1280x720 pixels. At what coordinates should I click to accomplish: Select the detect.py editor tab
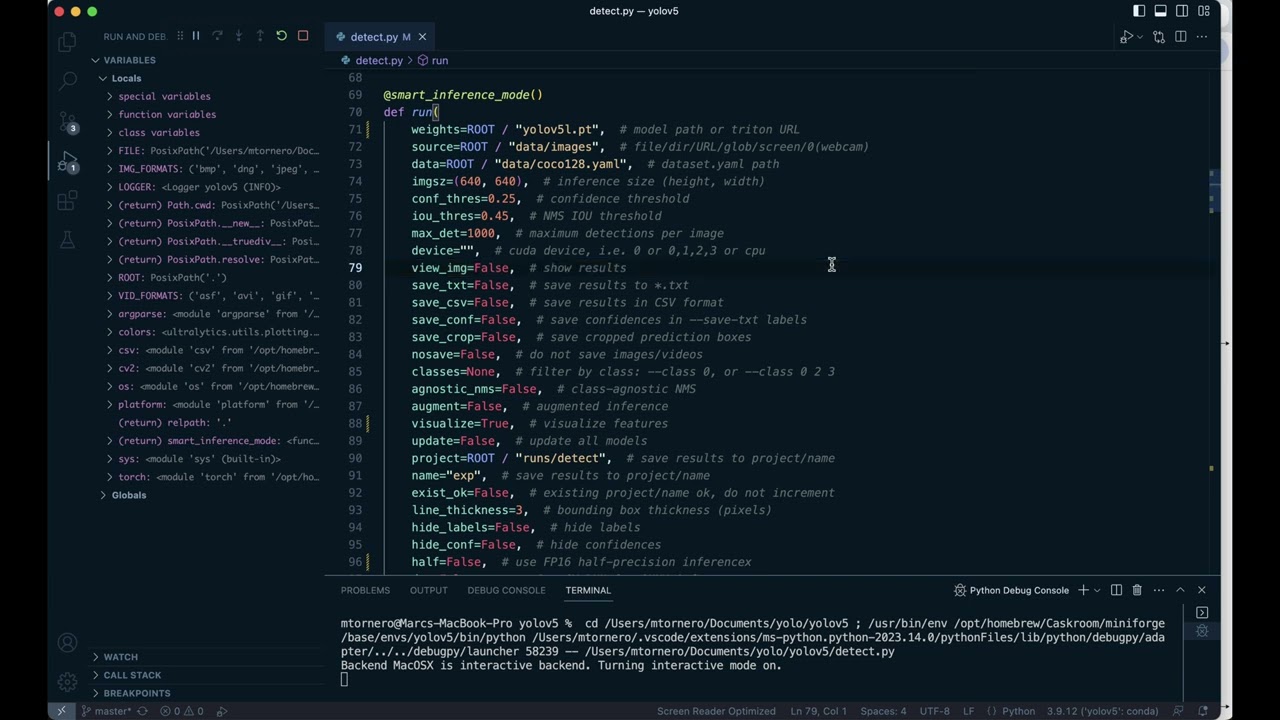[x=380, y=37]
